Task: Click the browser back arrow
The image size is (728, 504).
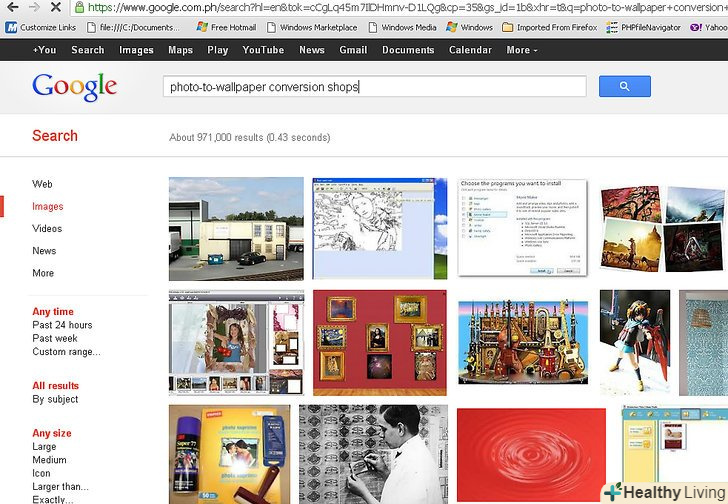Action: [x=13, y=7]
